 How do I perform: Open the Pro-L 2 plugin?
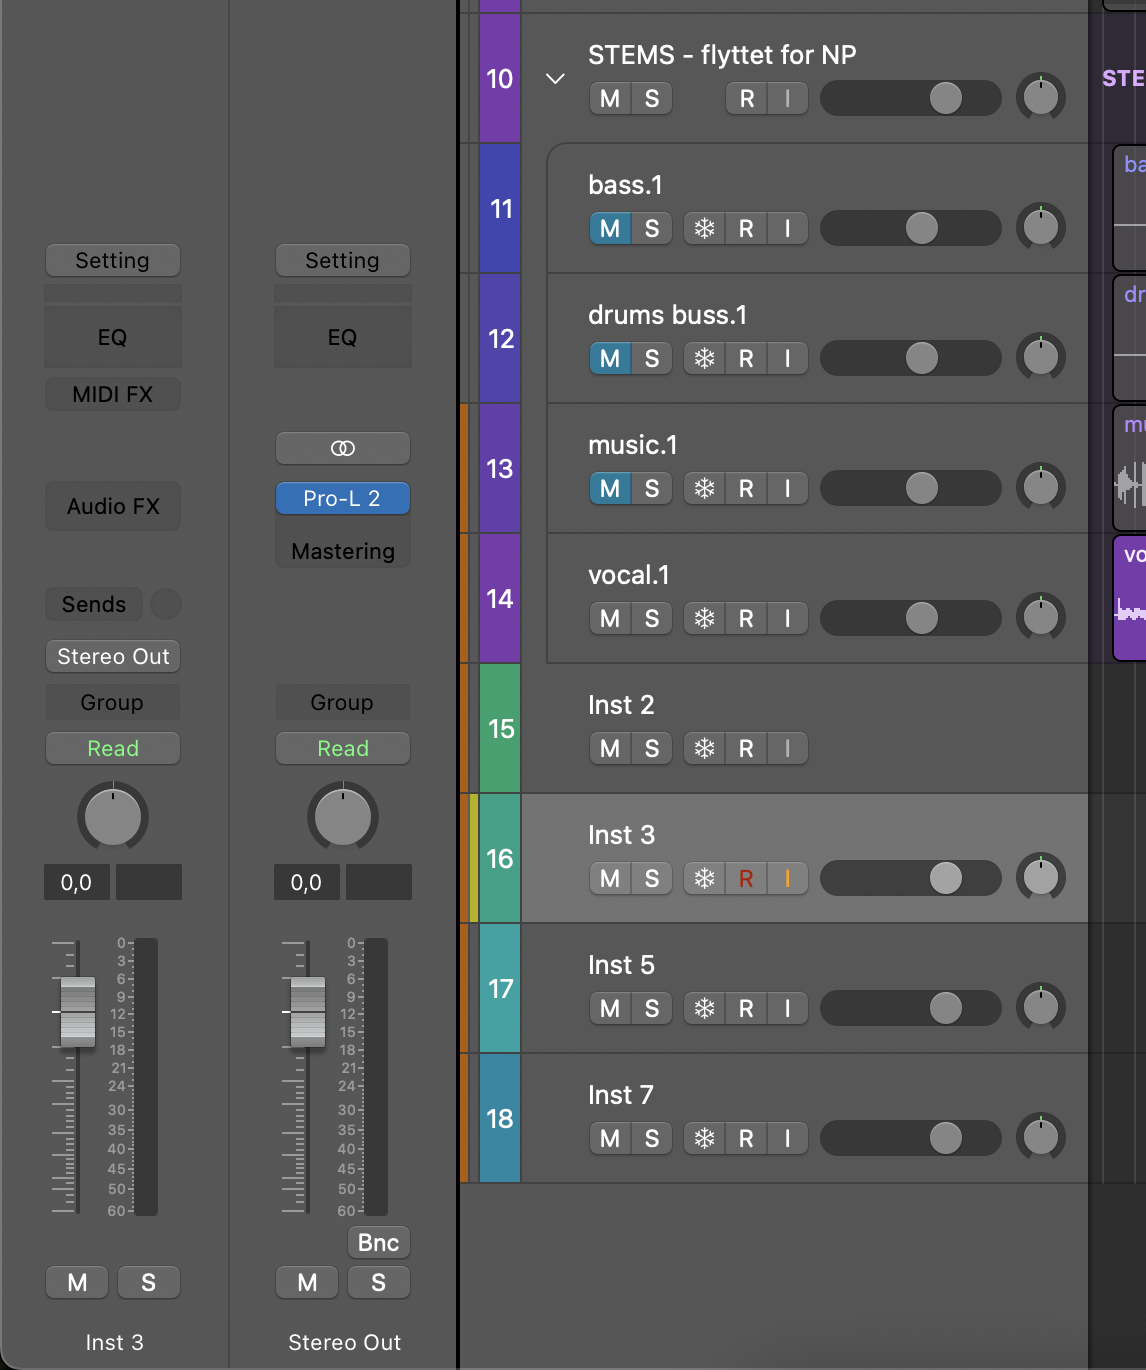coord(343,498)
